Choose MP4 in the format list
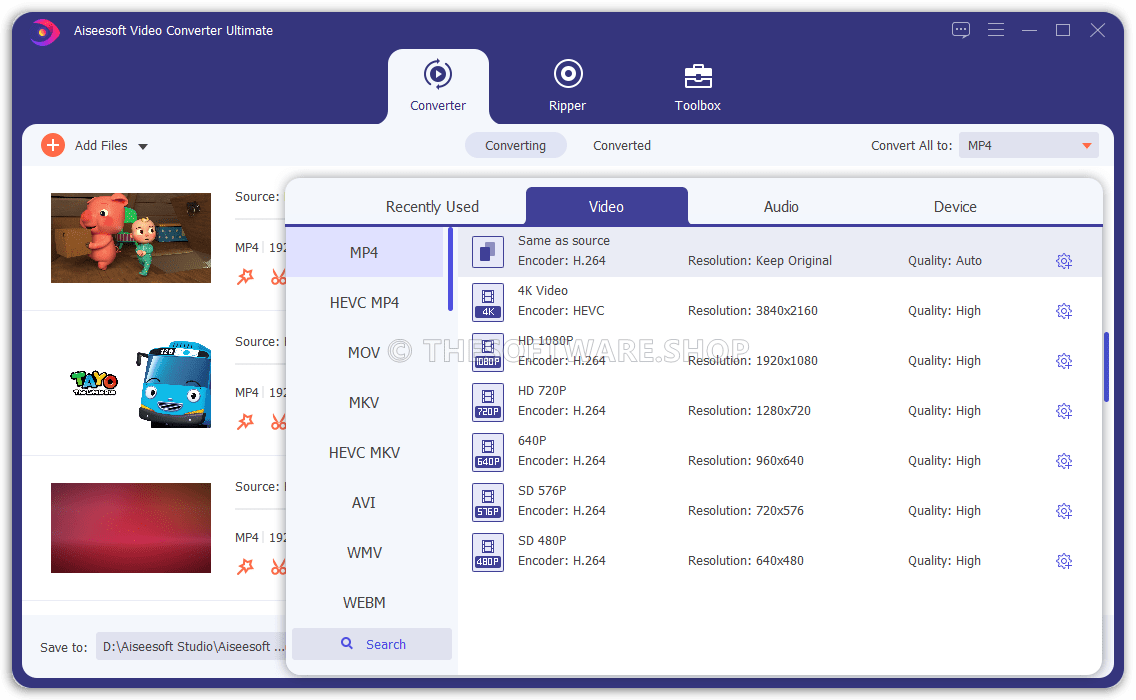This screenshot has height=700, width=1136. click(x=364, y=252)
